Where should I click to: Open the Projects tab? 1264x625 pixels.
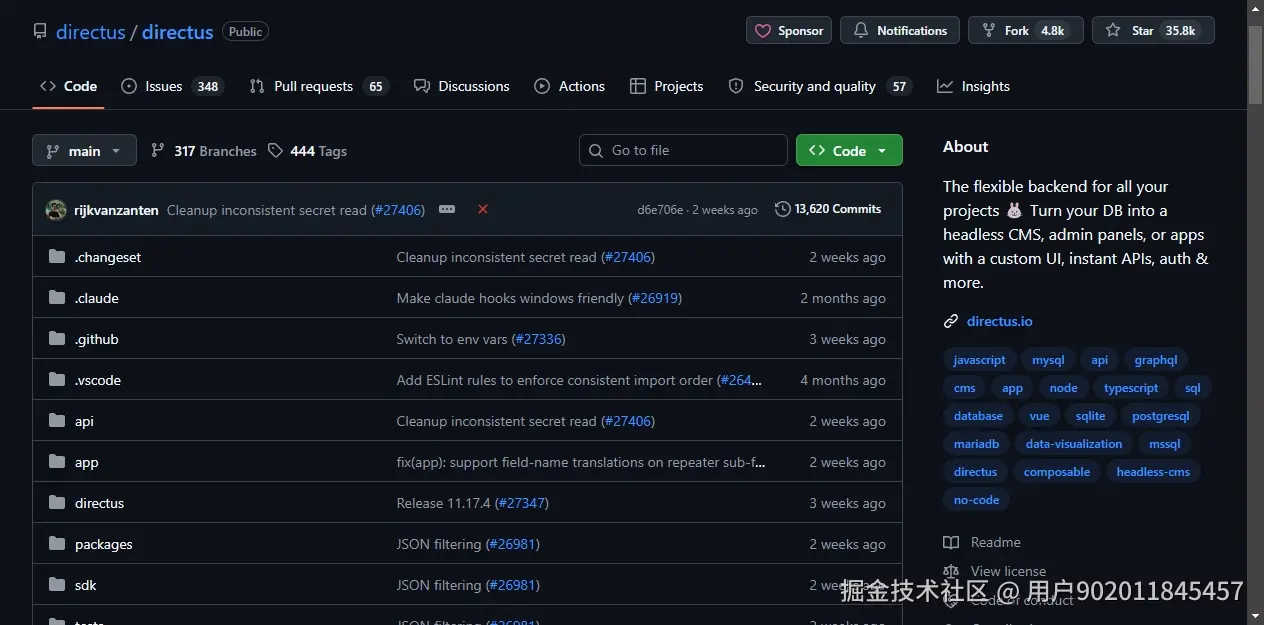pos(667,86)
